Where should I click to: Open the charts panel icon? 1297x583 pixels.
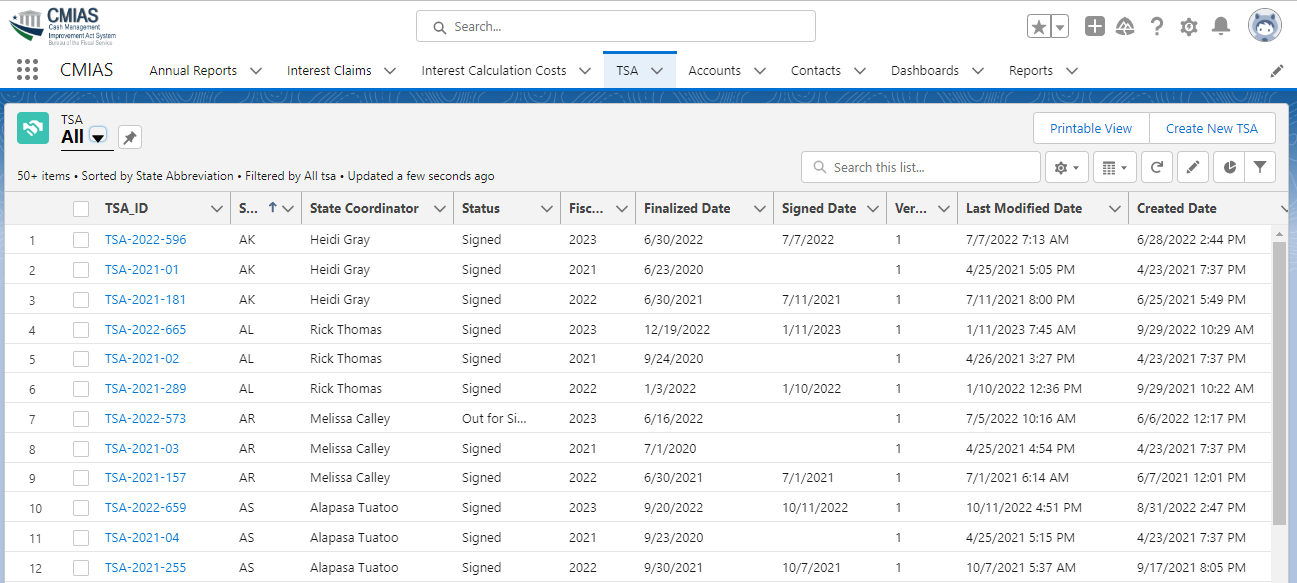1228,168
